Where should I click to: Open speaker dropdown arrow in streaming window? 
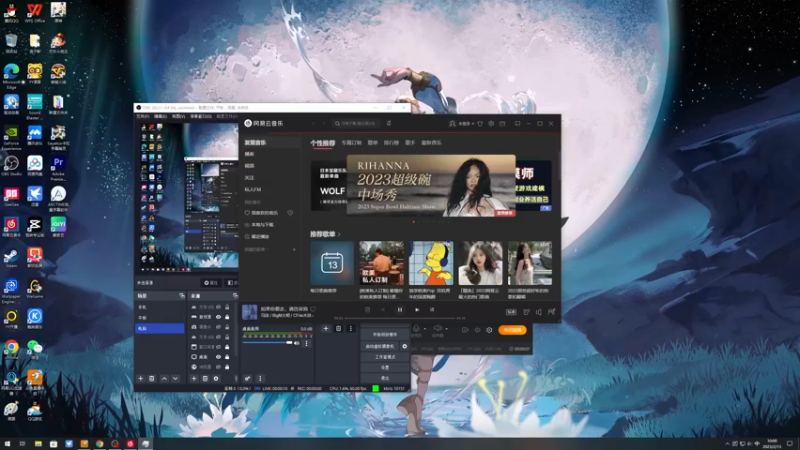tap(447, 329)
